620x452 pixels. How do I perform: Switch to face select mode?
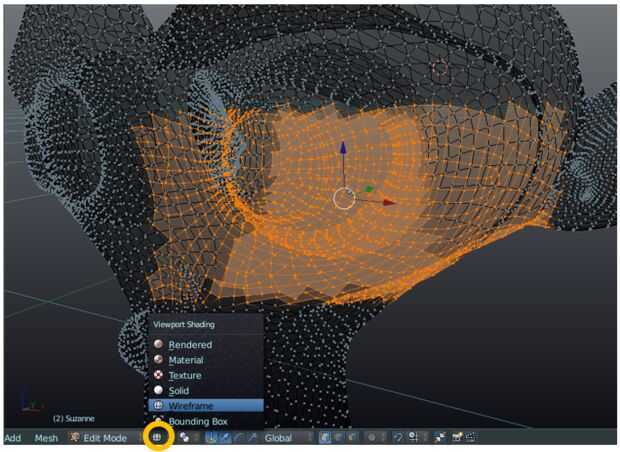tap(353, 437)
